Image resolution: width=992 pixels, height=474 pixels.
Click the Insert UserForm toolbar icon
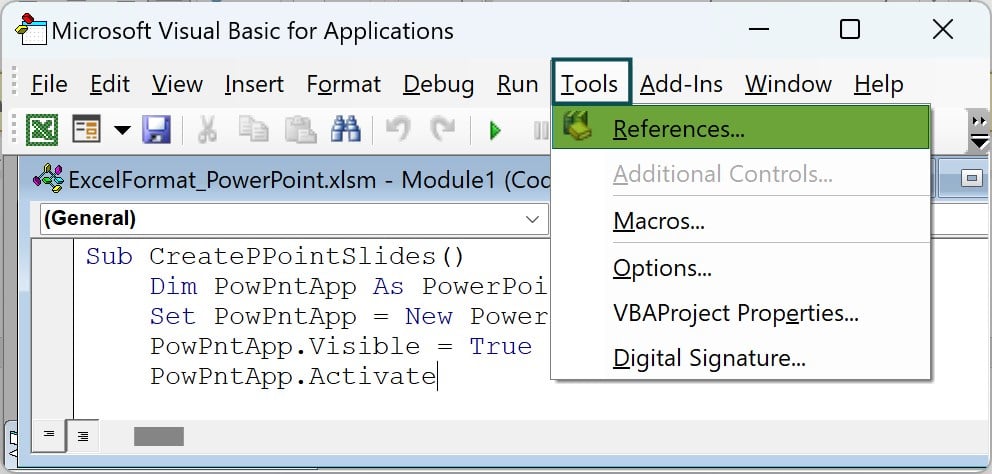(86, 130)
